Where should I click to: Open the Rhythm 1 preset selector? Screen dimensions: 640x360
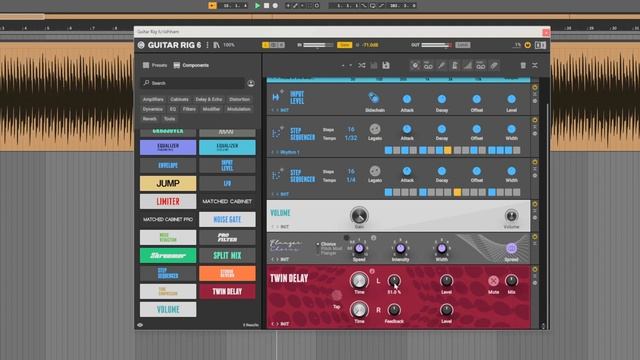(289, 152)
